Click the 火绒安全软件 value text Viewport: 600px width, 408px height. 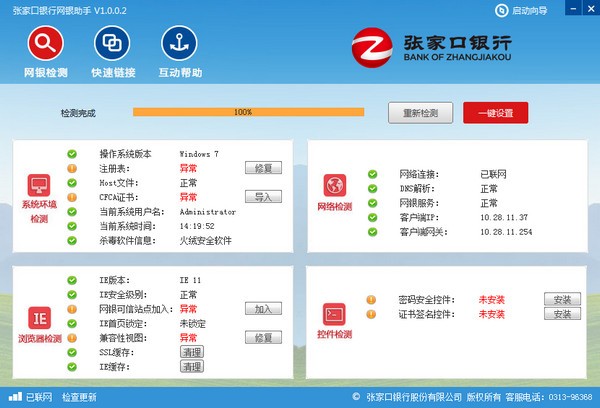[205, 241]
